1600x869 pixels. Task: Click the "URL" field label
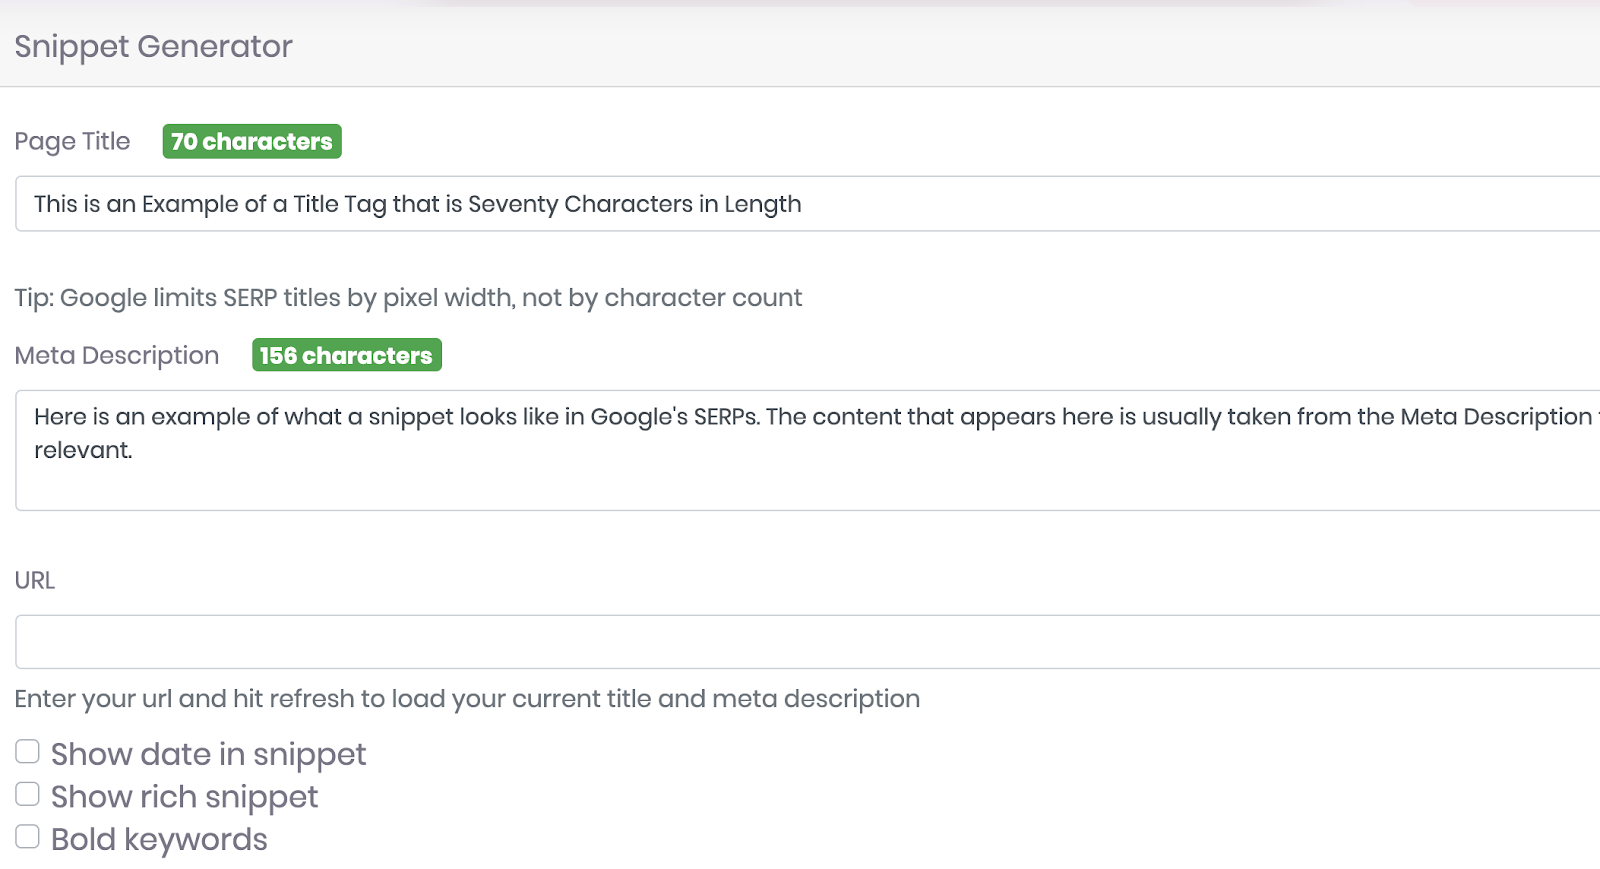35,580
